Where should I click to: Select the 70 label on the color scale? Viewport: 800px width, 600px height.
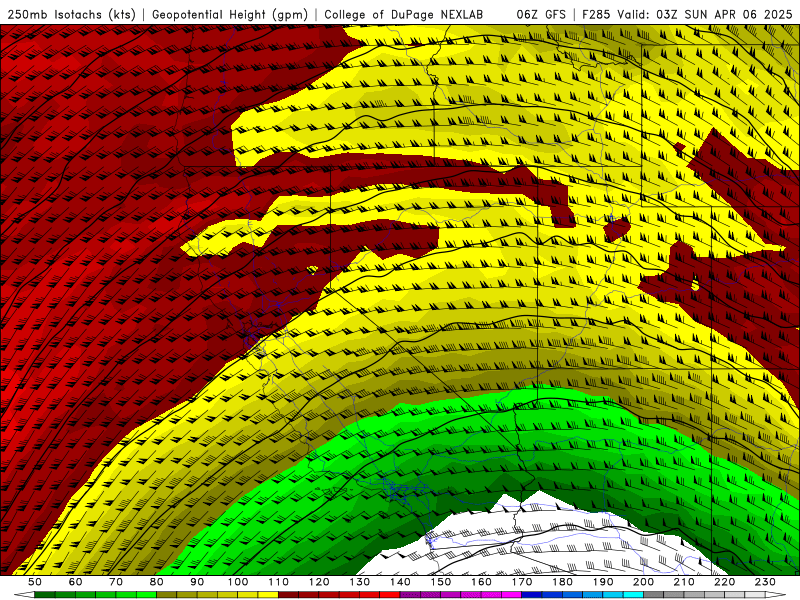[x=116, y=582]
